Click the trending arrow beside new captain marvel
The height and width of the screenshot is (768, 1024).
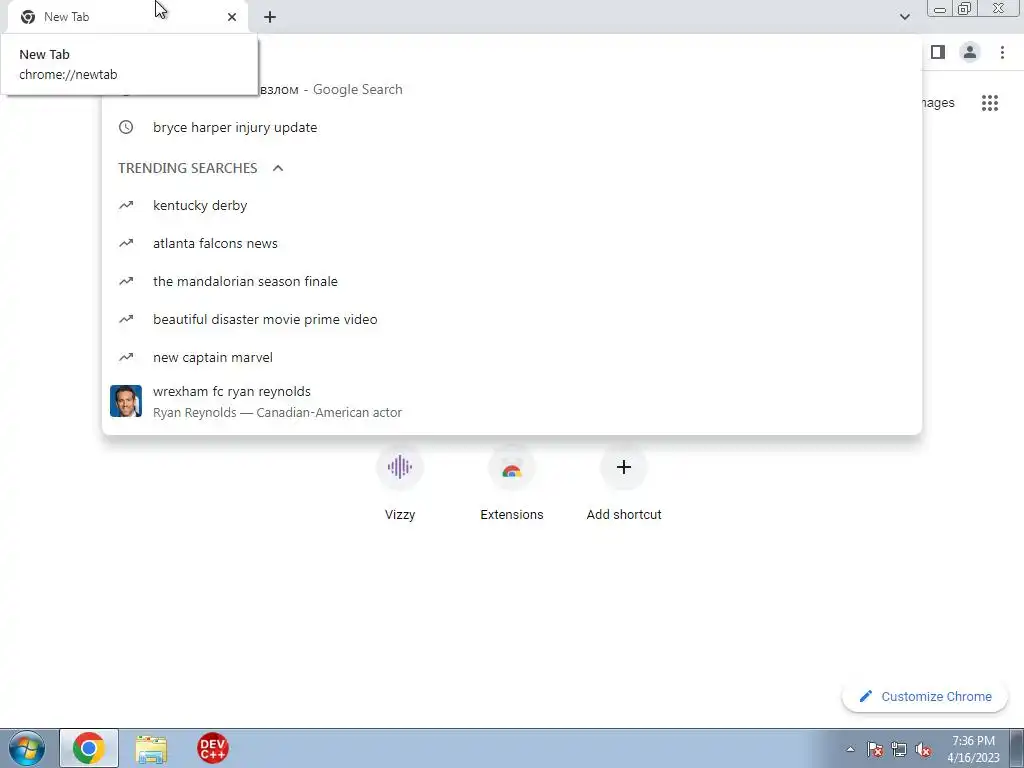tap(126, 357)
